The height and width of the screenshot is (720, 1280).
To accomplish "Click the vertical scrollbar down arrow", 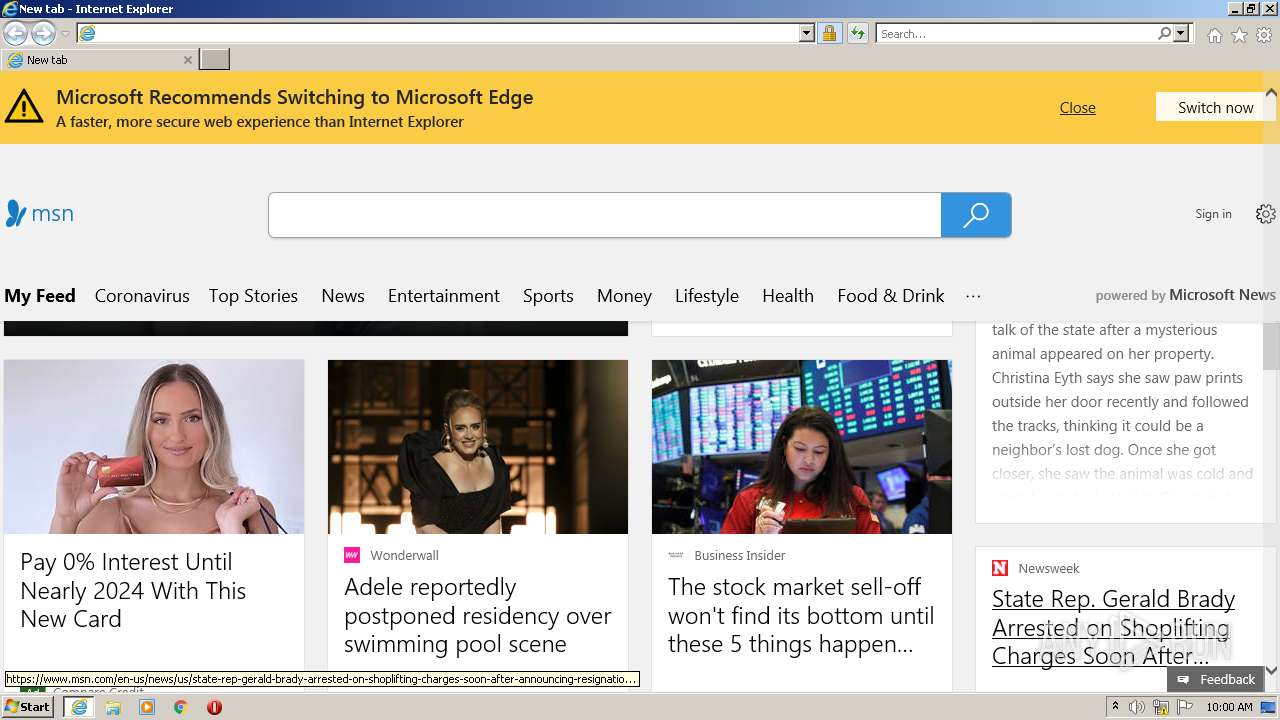I will pos(1271,670).
